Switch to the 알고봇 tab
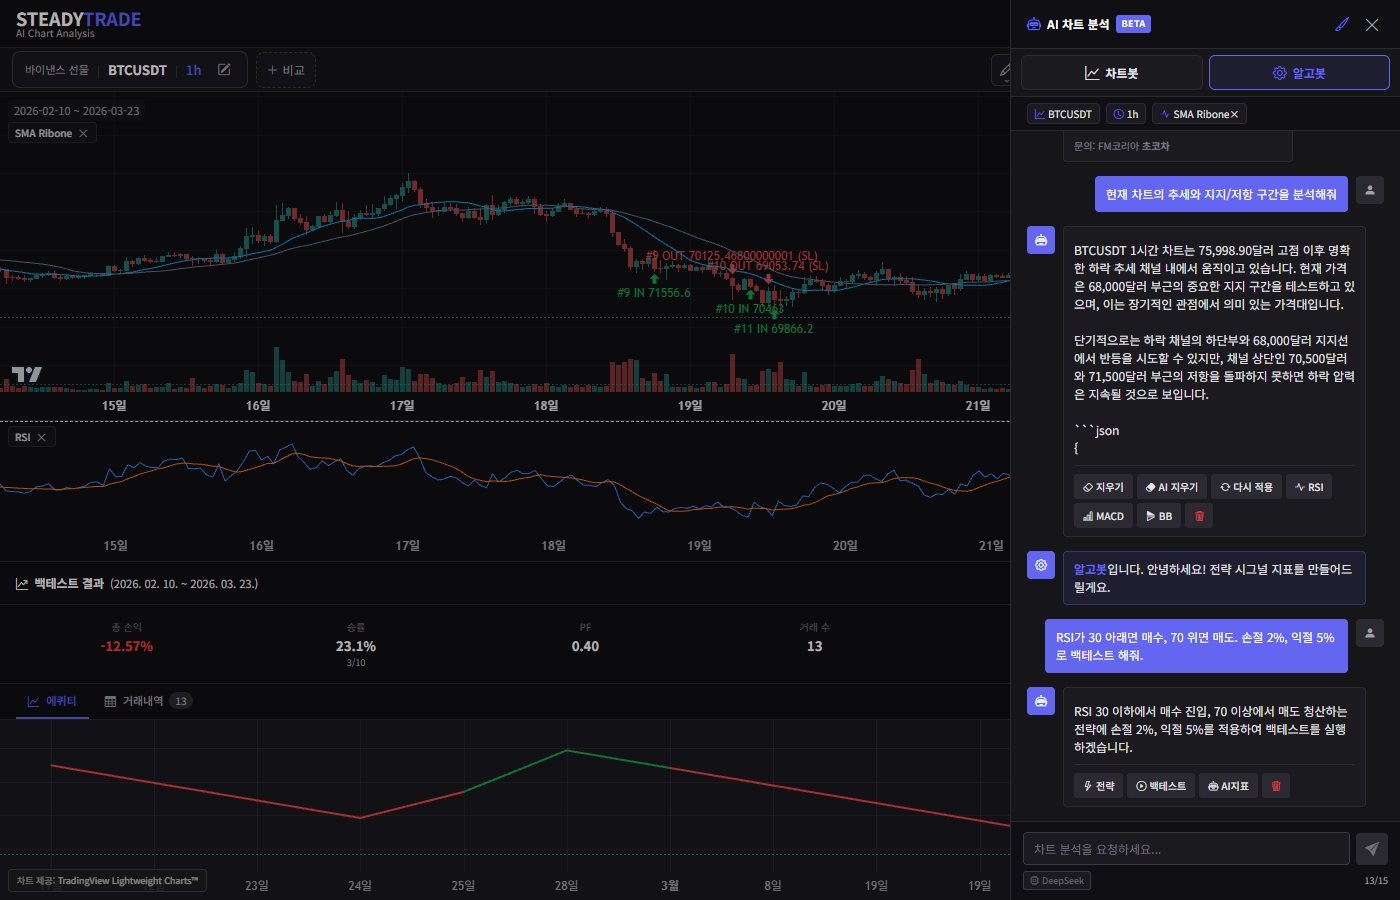1400x900 pixels. click(x=1299, y=73)
